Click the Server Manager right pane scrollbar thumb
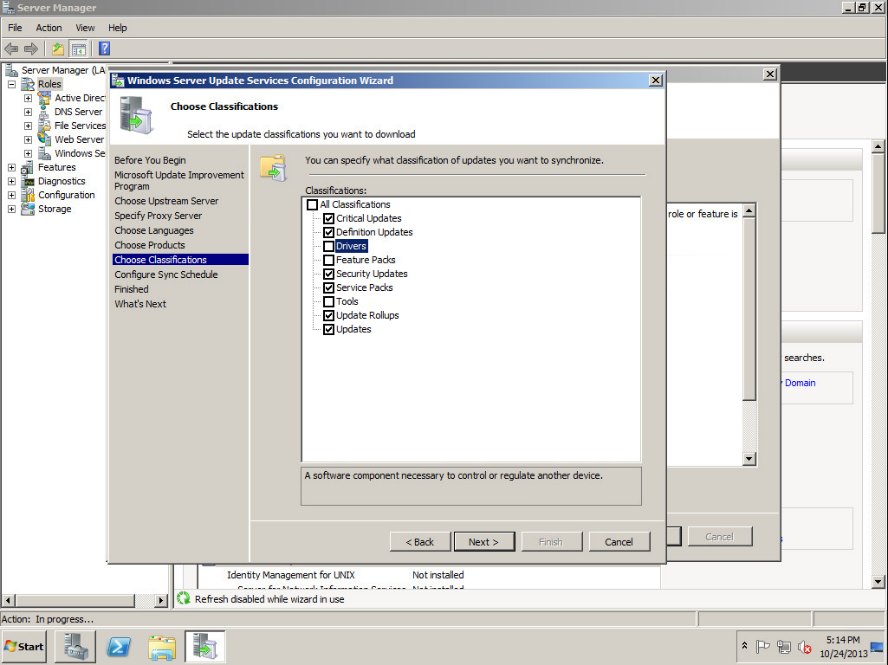 tap(878, 193)
